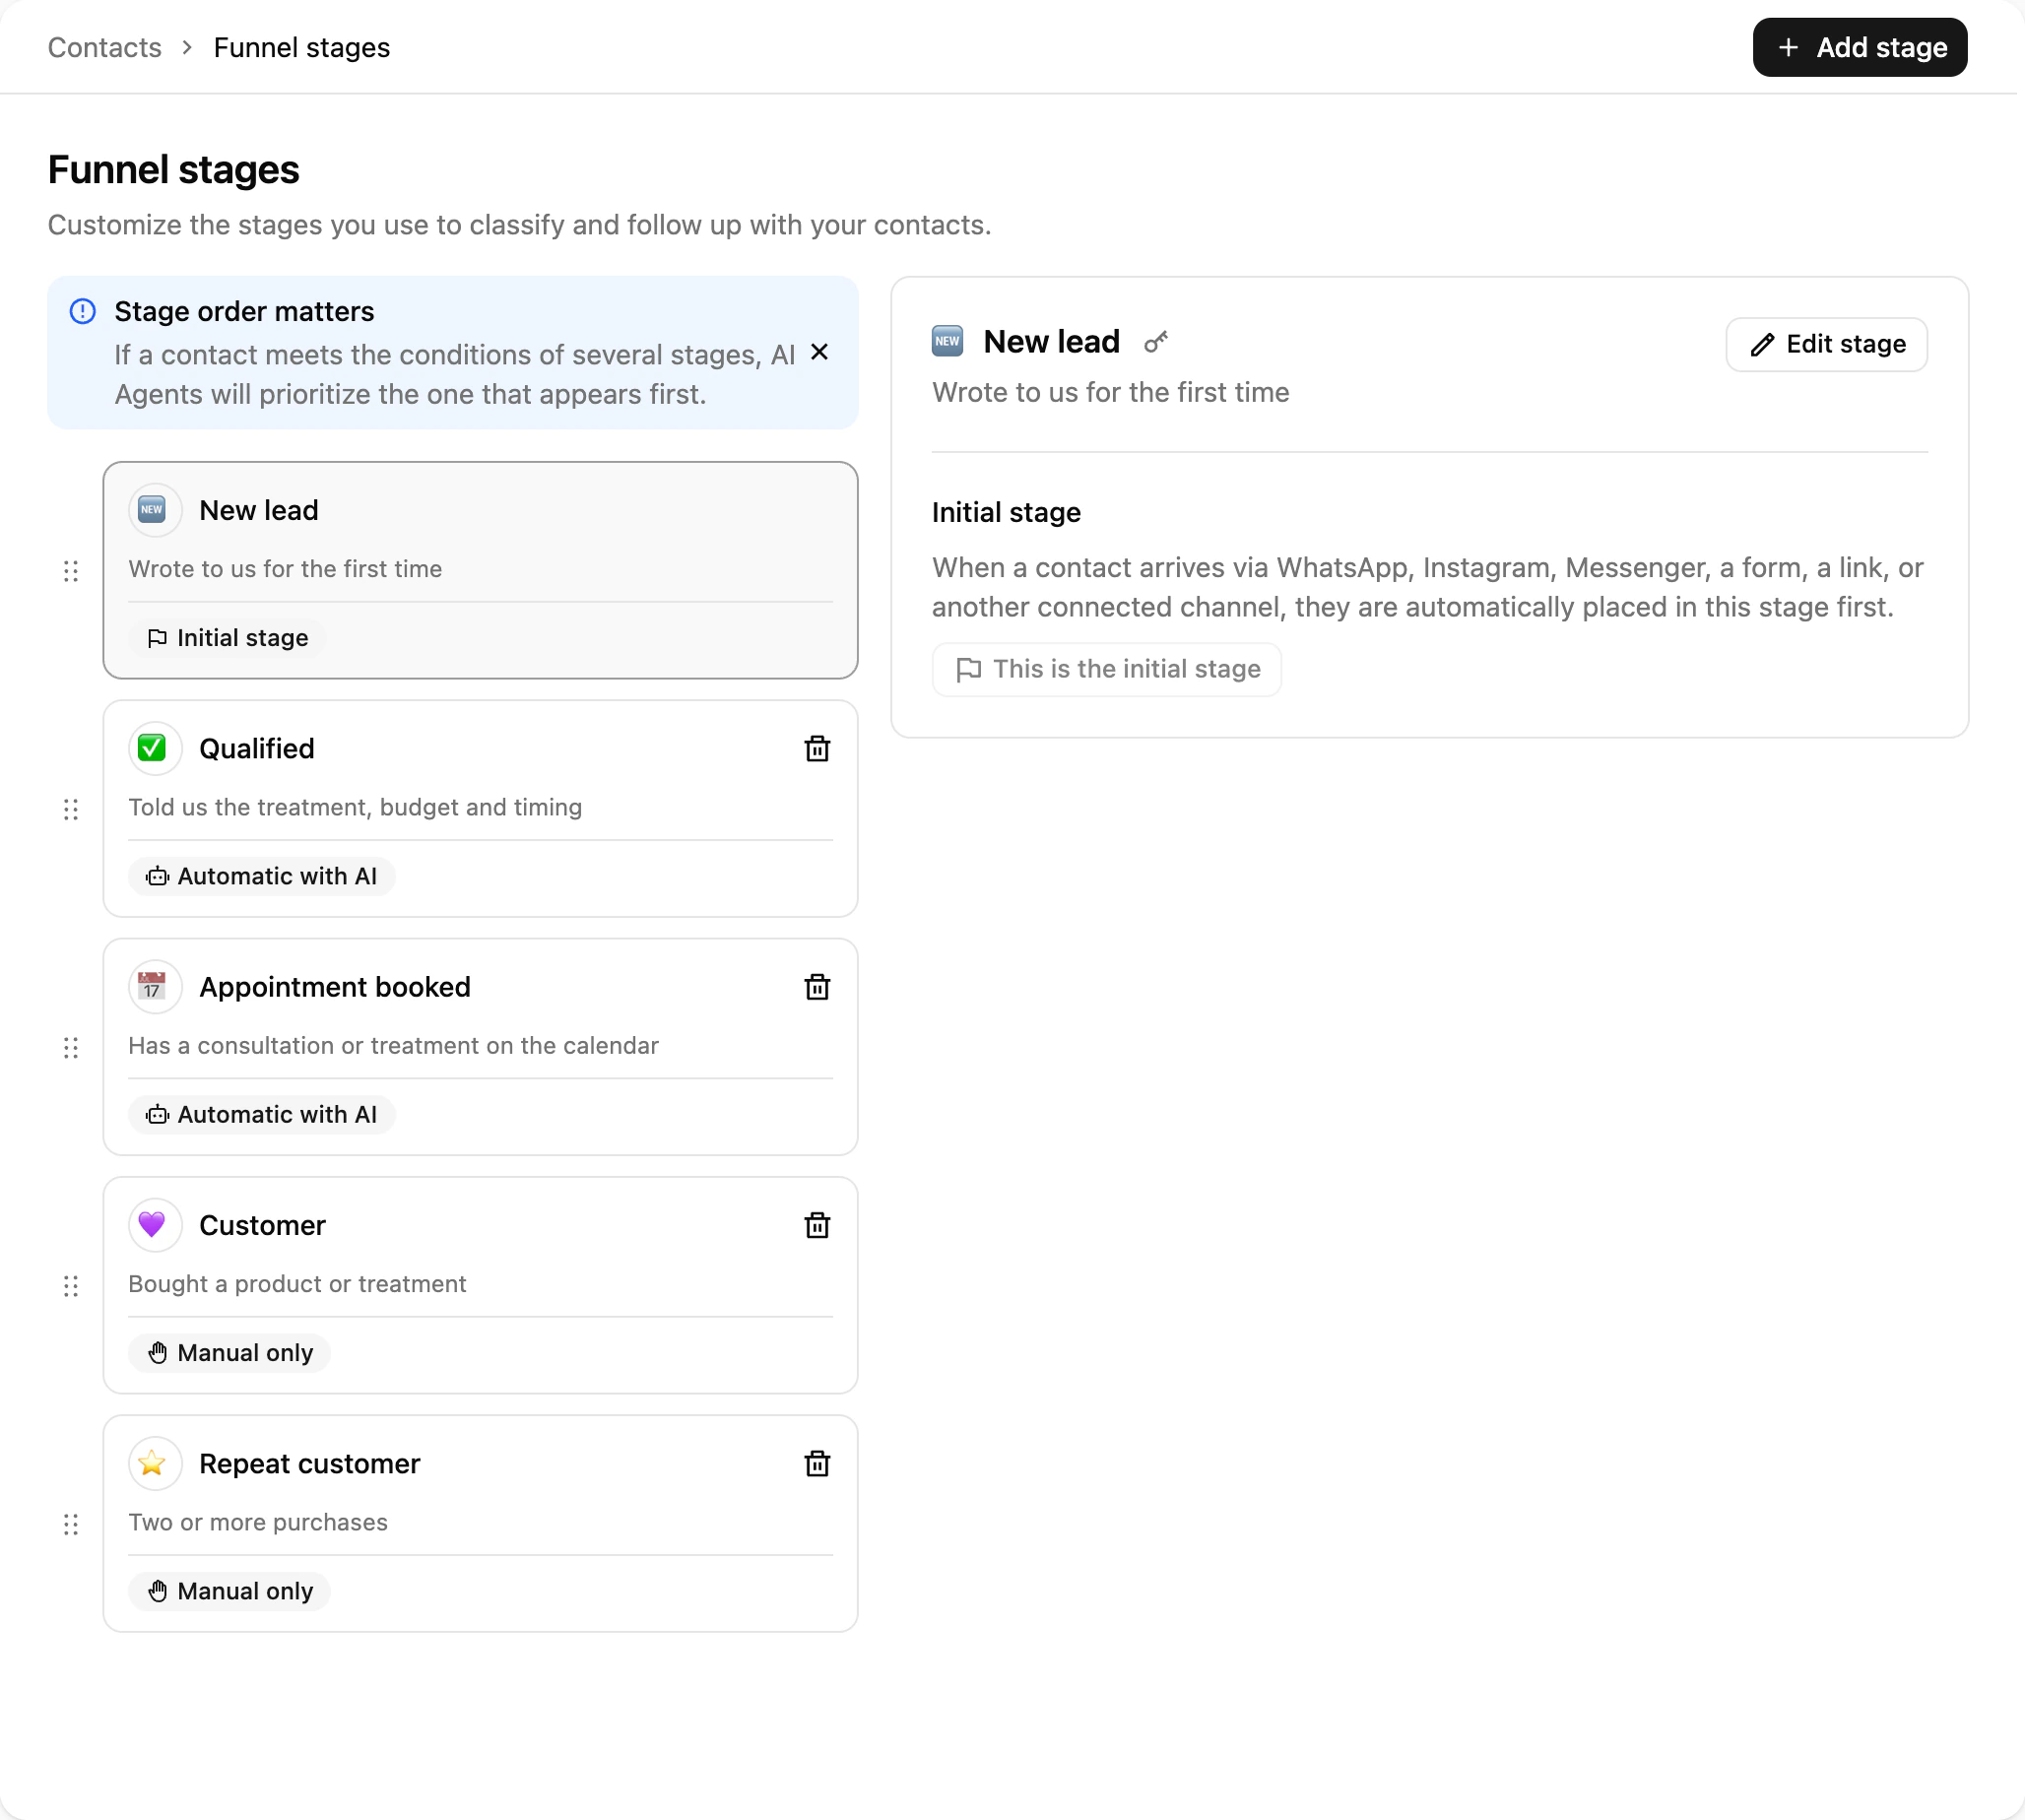Click 'Two or more purchases' description

(x=258, y=1522)
